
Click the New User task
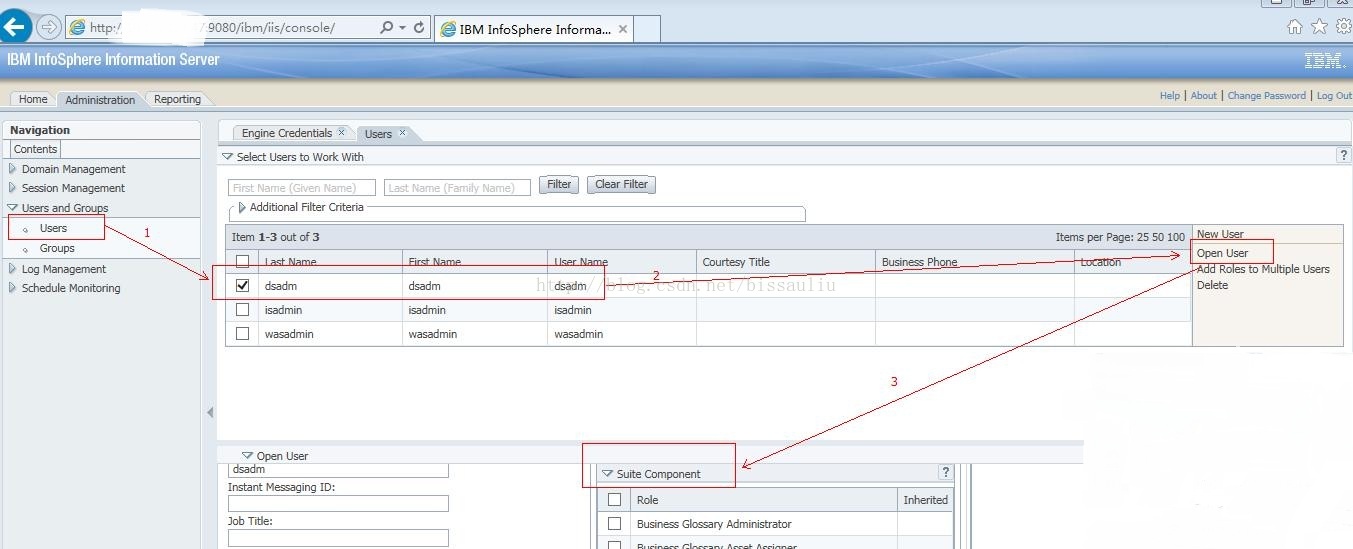1220,234
